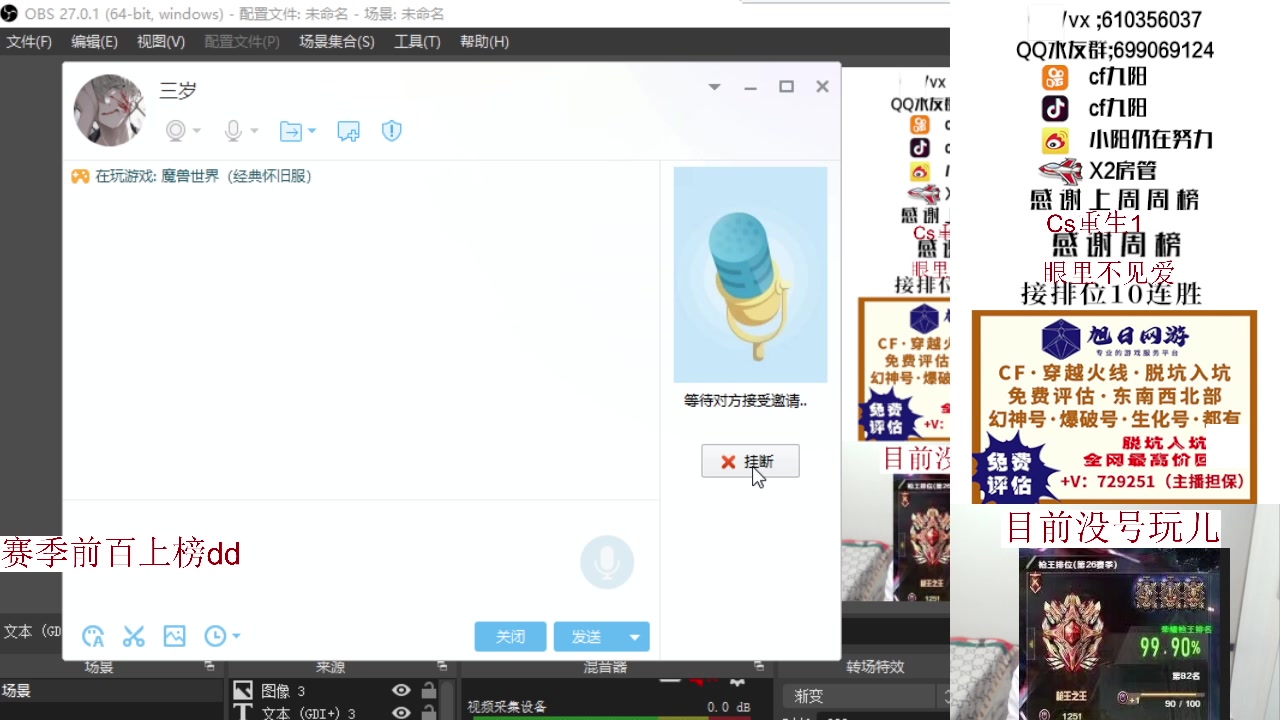Select the scissors screenshot tool
Screen dimensions: 1280x720
pos(134,636)
